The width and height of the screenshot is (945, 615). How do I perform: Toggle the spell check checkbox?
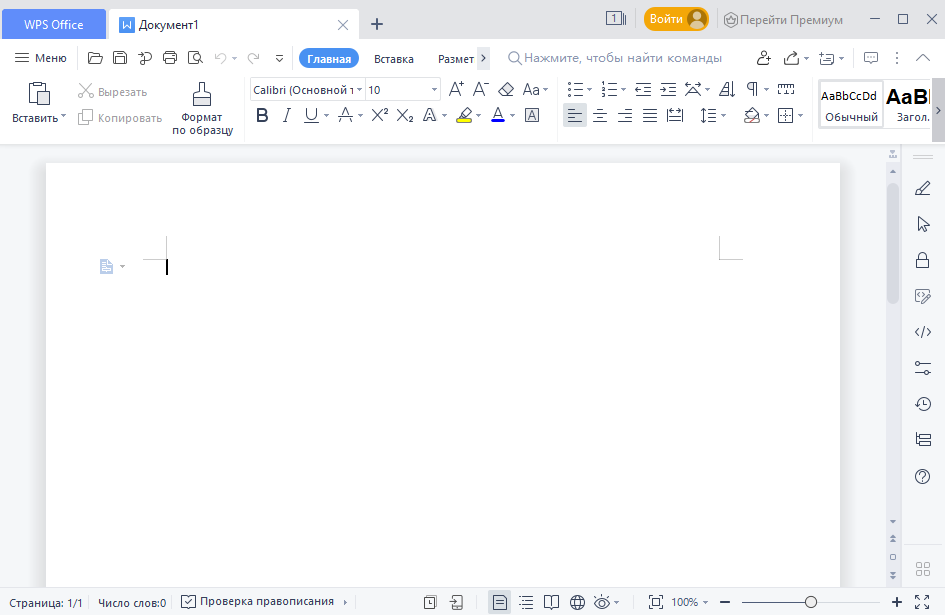(x=188, y=602)
